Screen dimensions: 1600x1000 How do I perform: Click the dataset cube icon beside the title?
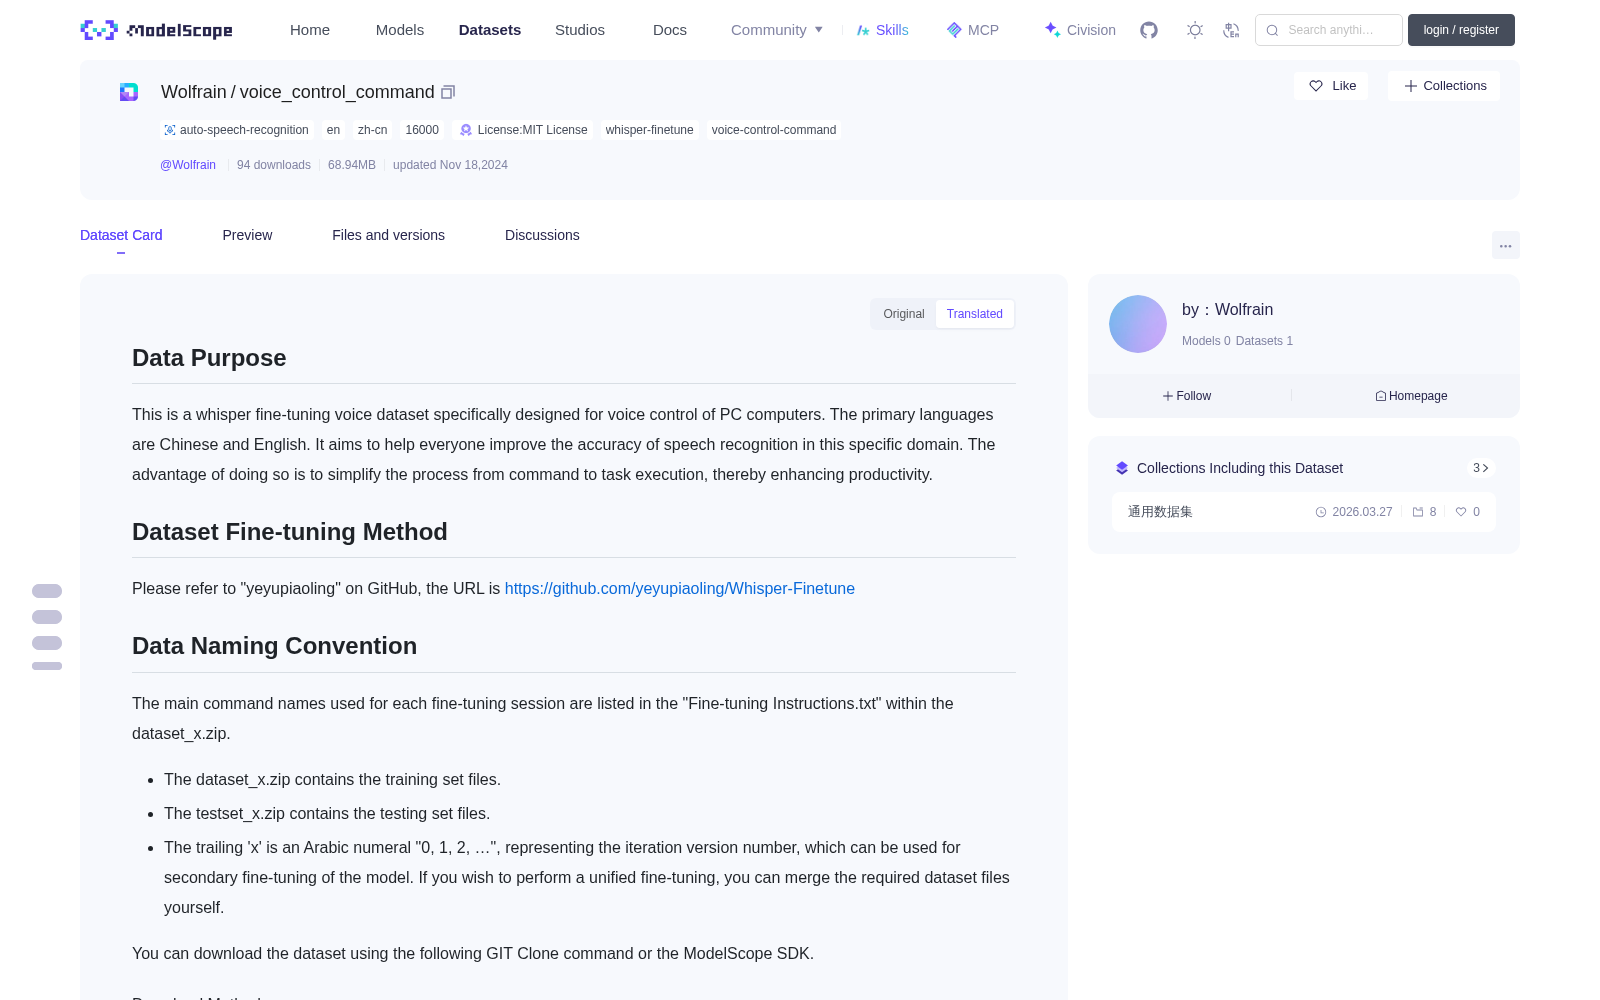129,92
